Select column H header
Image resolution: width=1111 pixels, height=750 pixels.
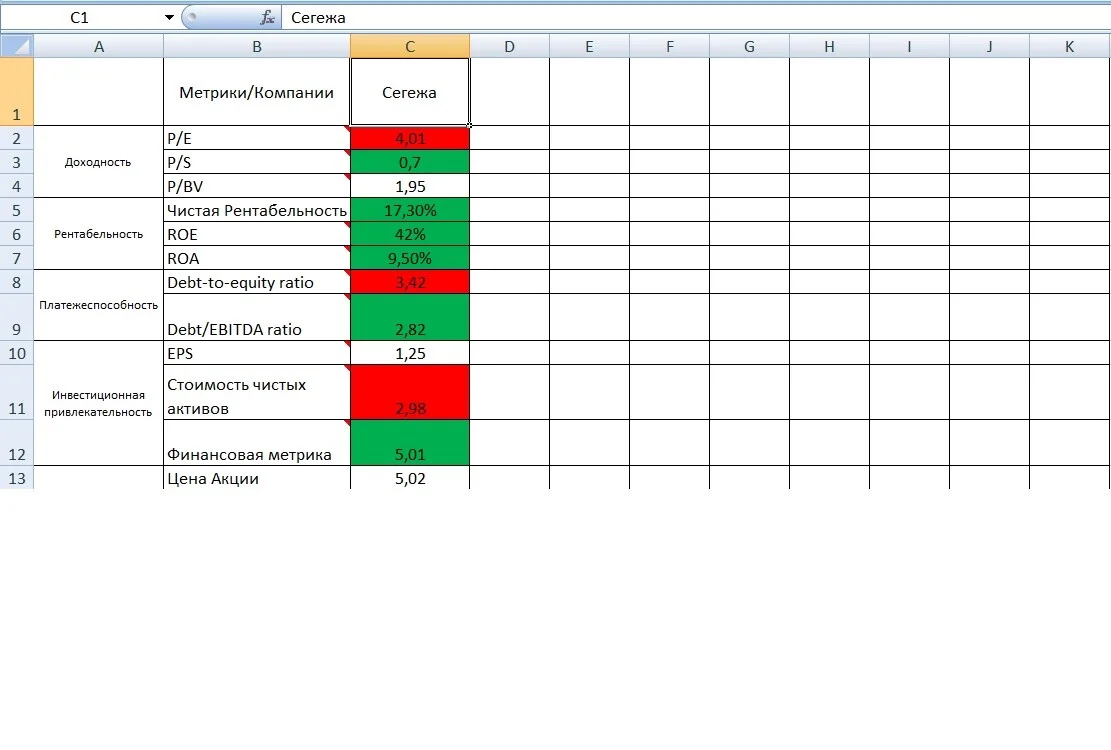[830, 47]
